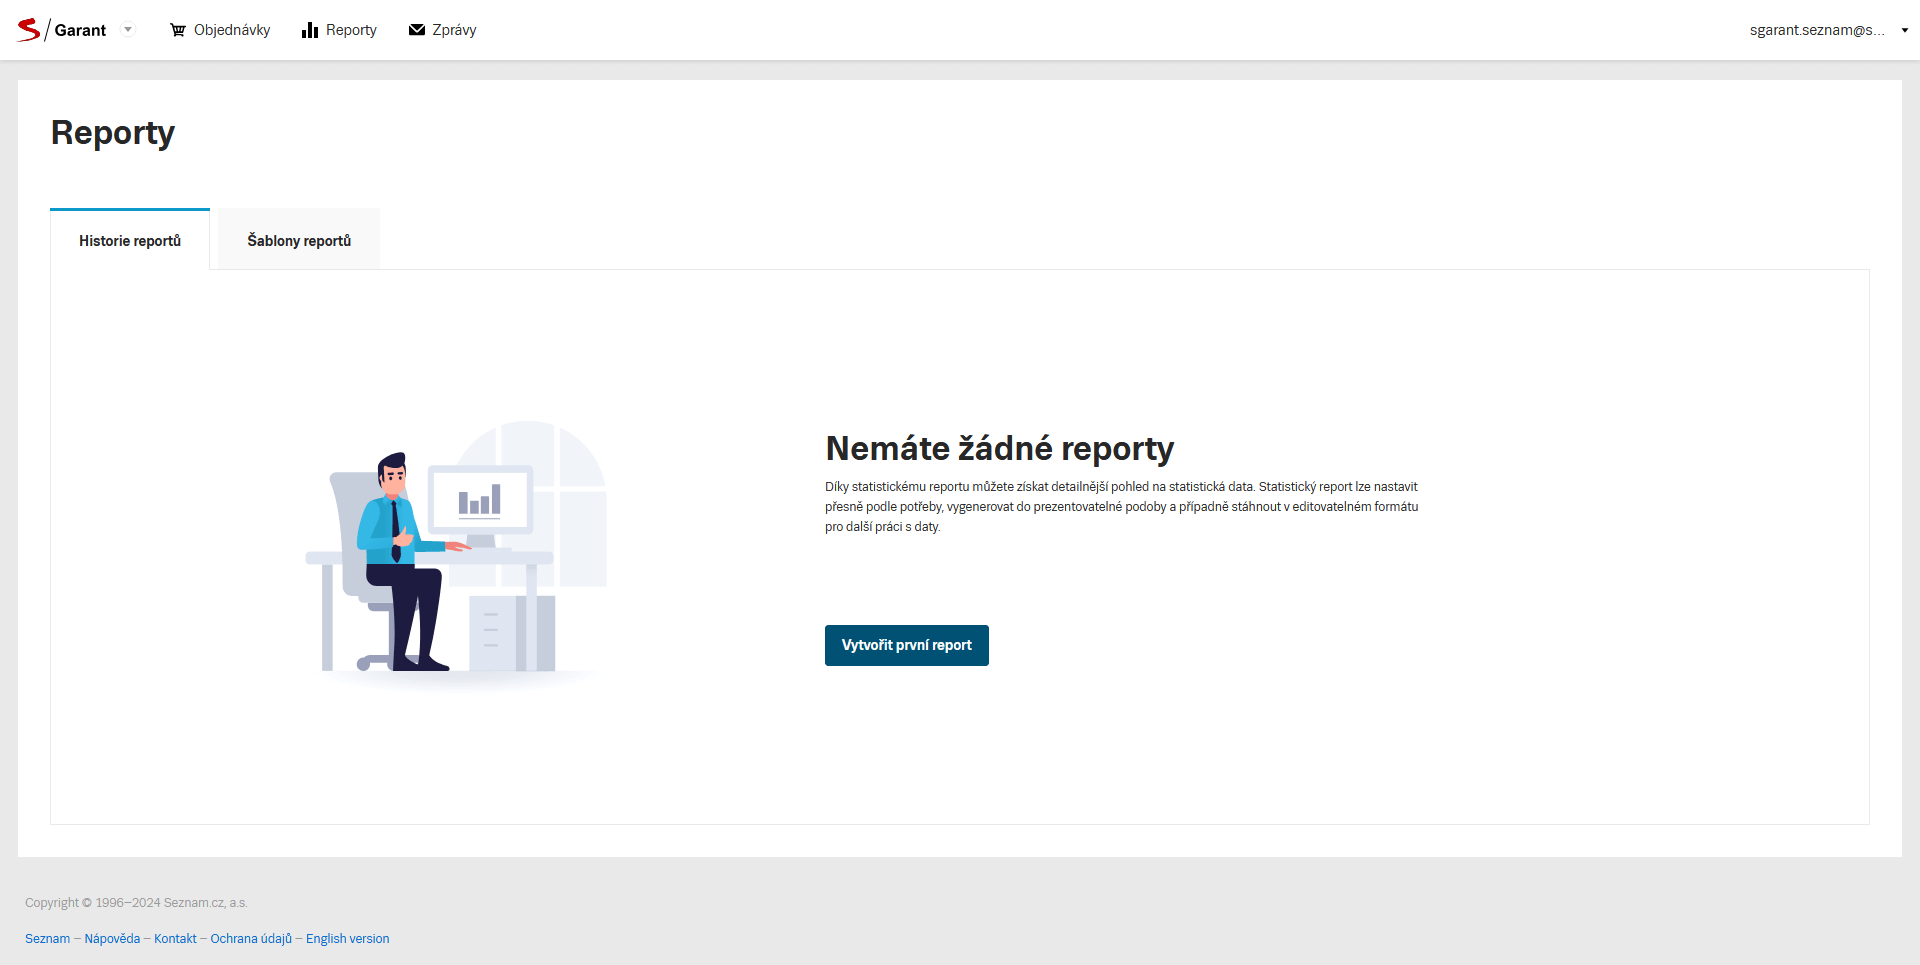The height and width of the screenshot is (965, 1920).
Task: Expand the dropdown arrow next to Garant
Action: pos(128,30)
